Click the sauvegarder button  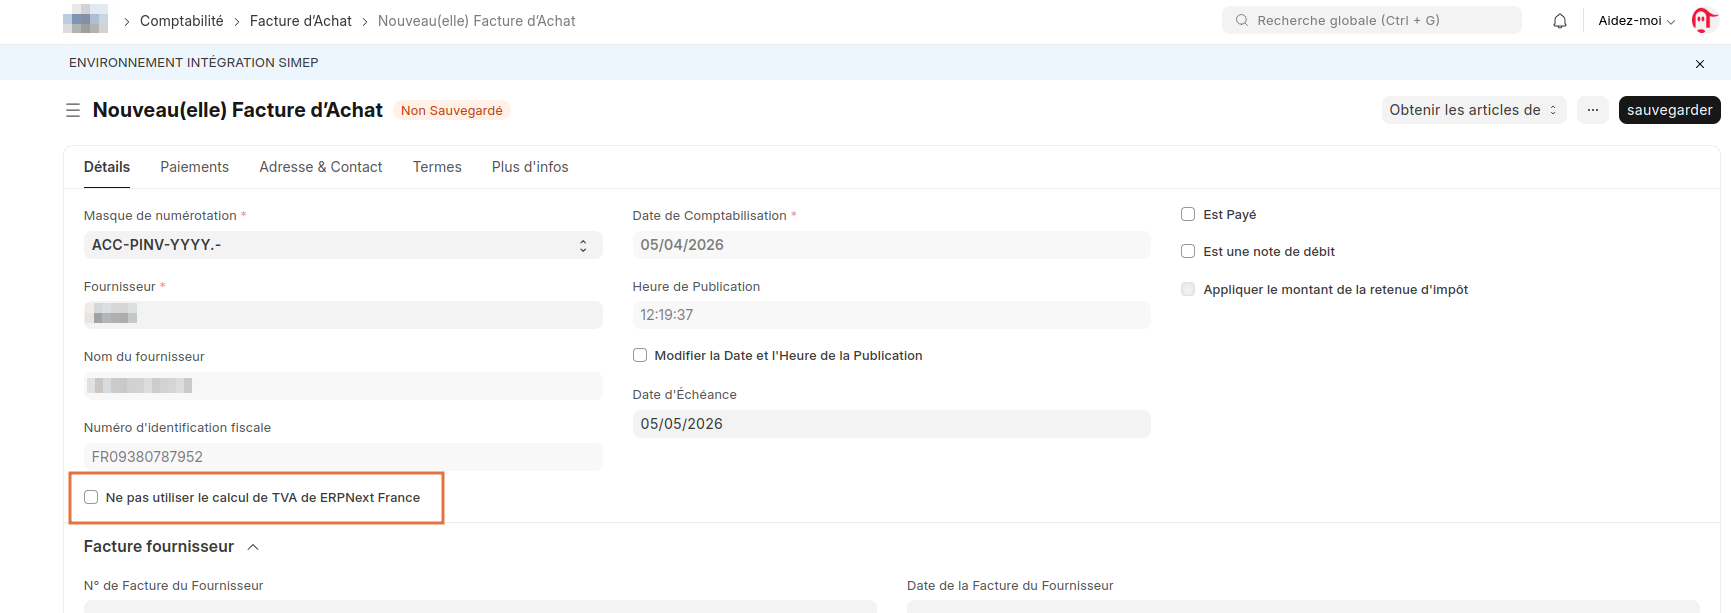(1669, 110)
